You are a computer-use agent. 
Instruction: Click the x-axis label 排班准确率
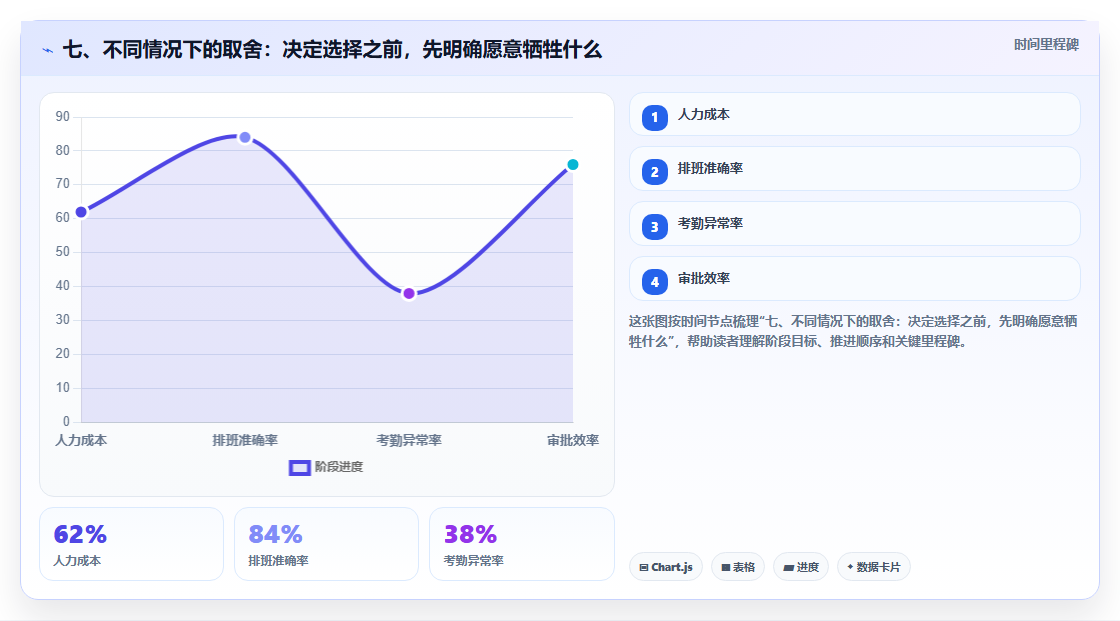coord(245,440)
